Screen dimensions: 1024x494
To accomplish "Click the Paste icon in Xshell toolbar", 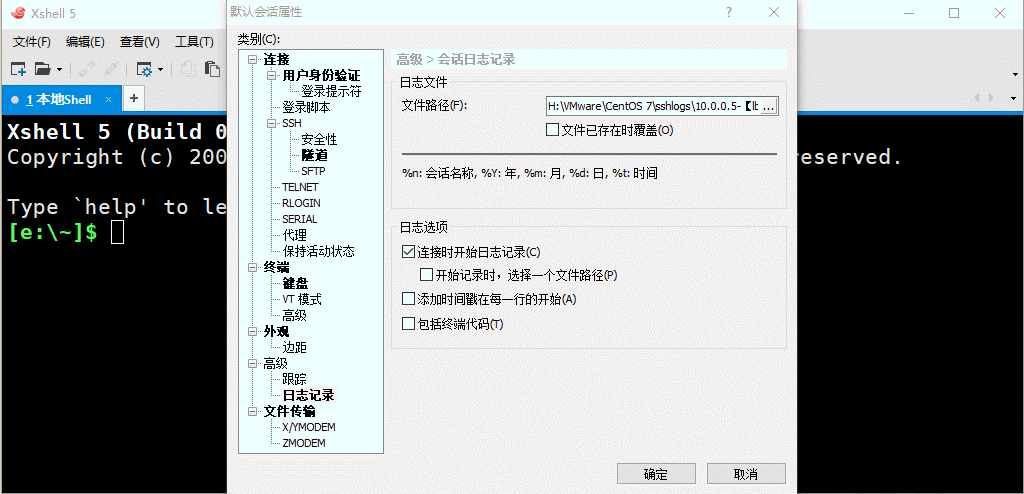I will tap(212, 69).
